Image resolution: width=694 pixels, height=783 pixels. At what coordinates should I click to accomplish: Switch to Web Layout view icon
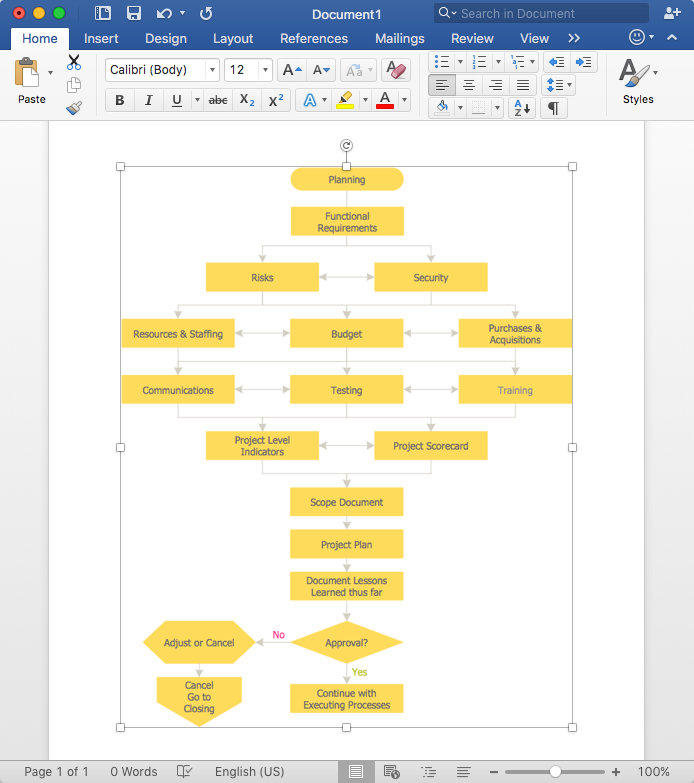pos(392,772)
